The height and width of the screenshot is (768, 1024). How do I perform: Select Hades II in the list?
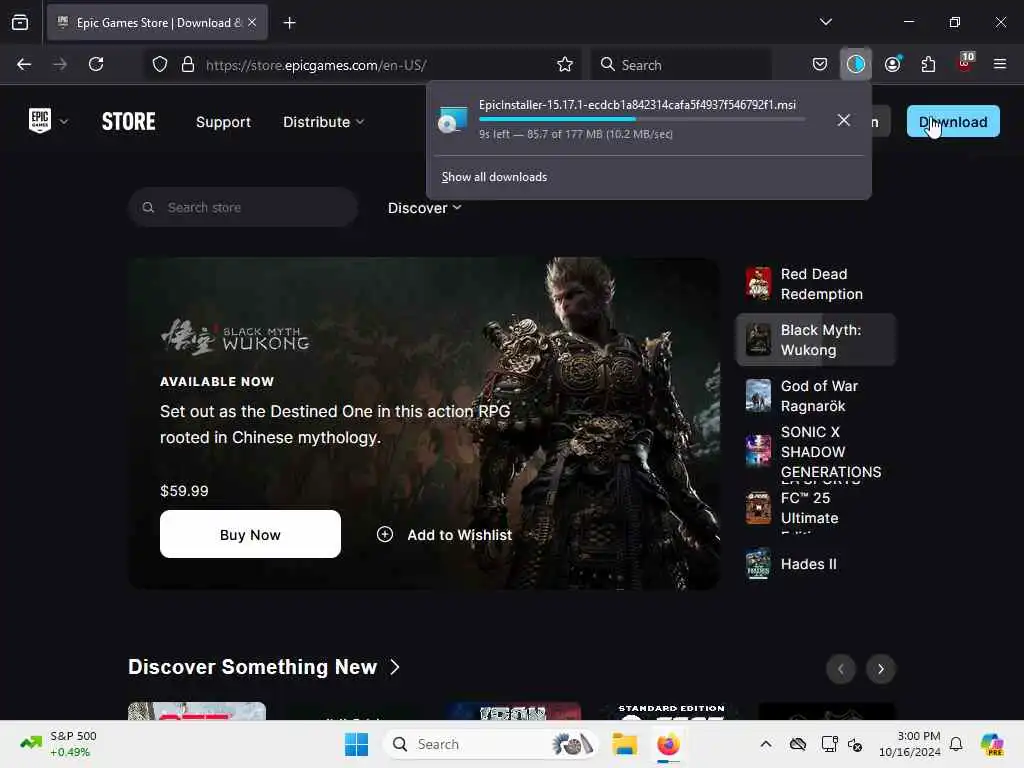pyautogui.click(x=816, y=564)
